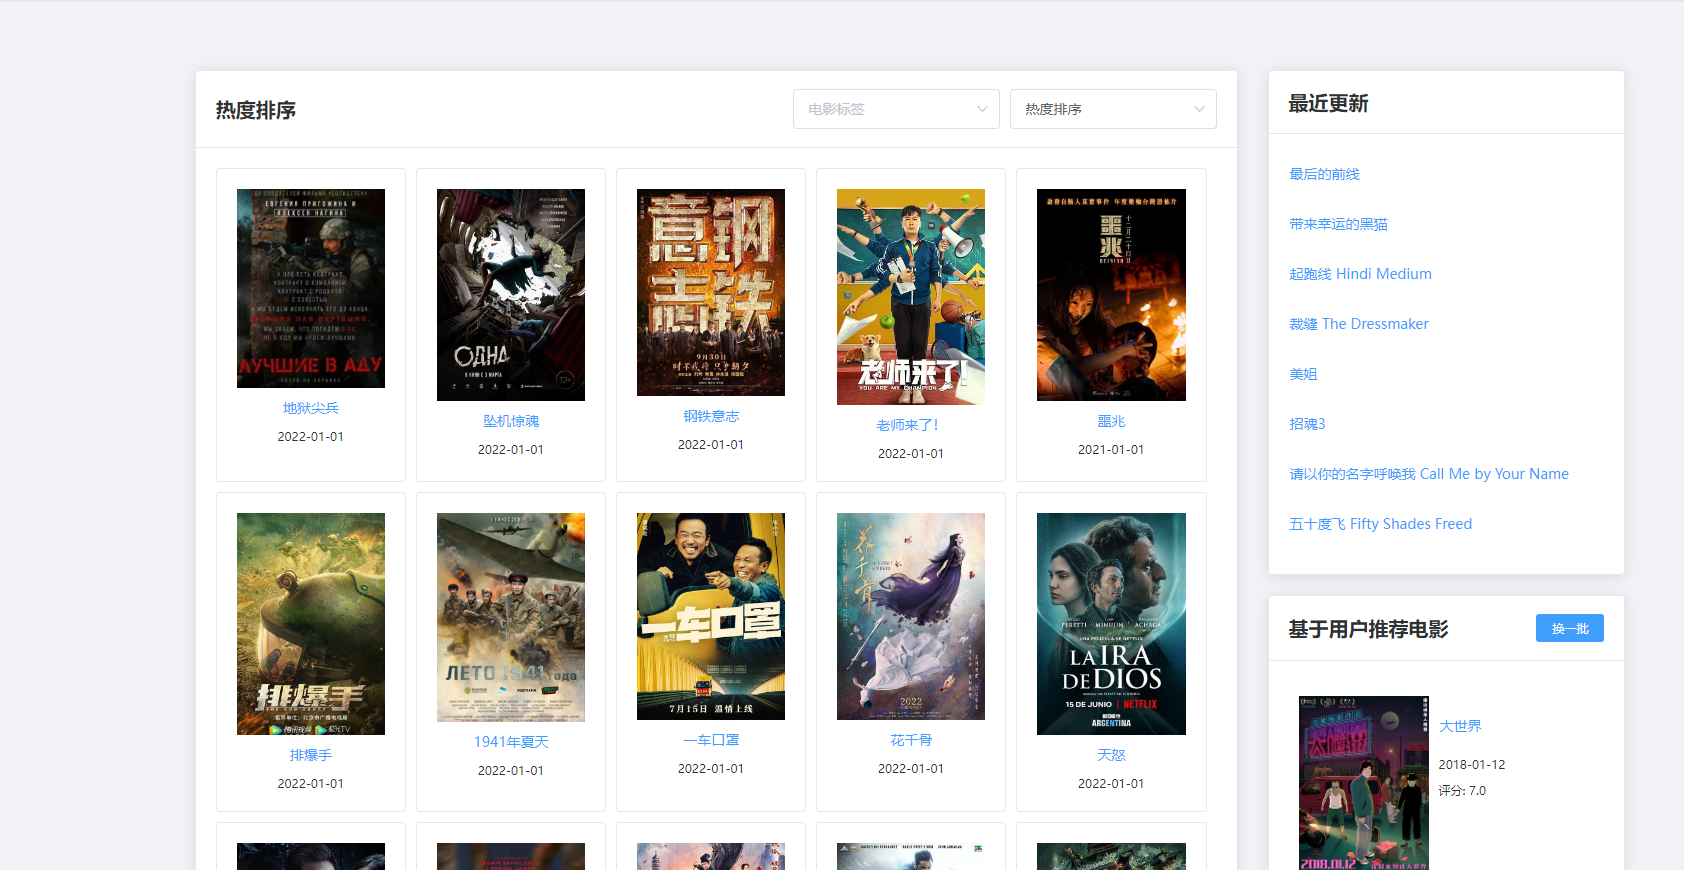Open 带来幸运的黑猫 in recent updates
Image resolution: width=1684 pixels, height=870 pixels.
point(1338,224)
